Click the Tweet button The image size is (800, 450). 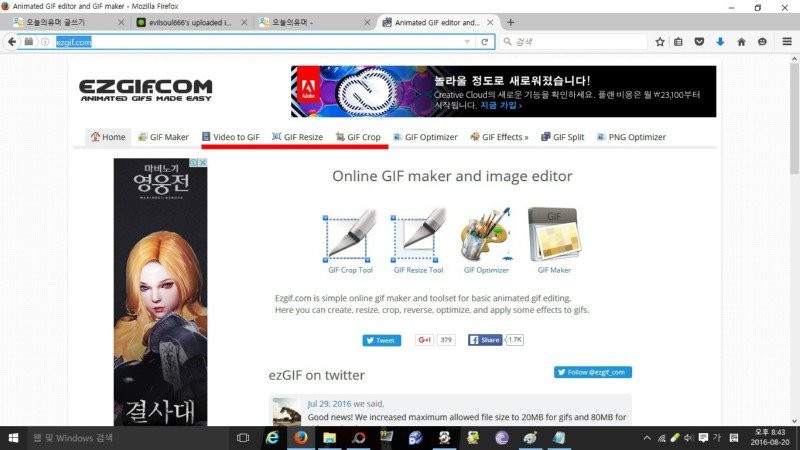click(x=382, y=340)
